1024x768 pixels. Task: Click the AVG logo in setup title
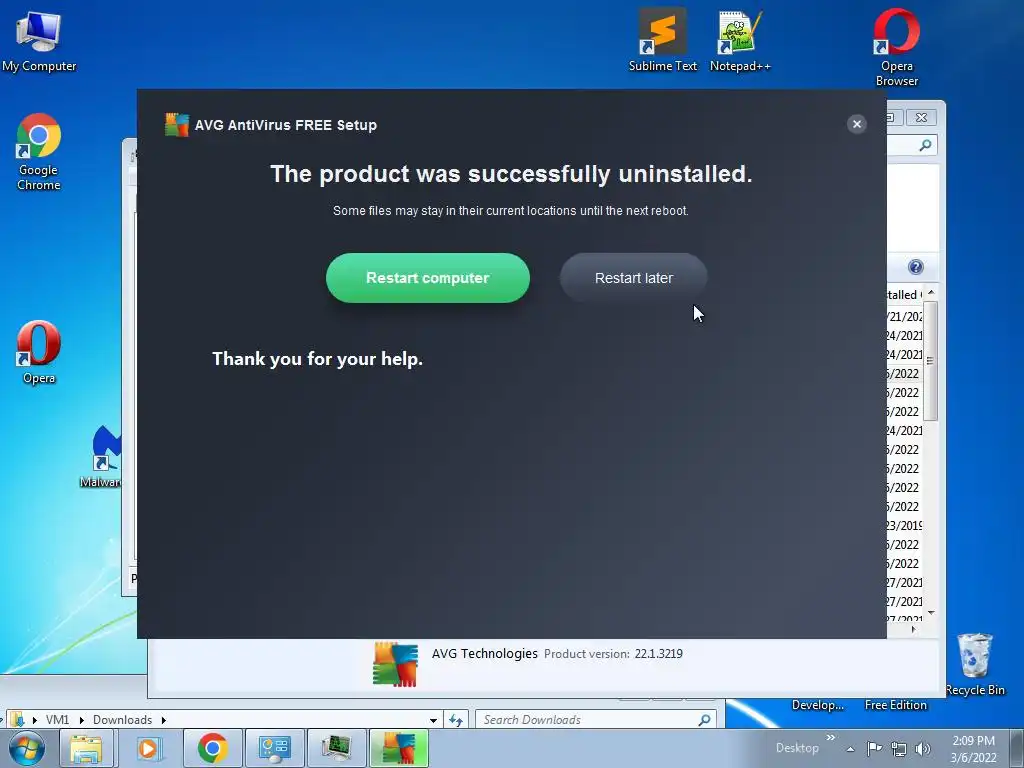point(176,125)
